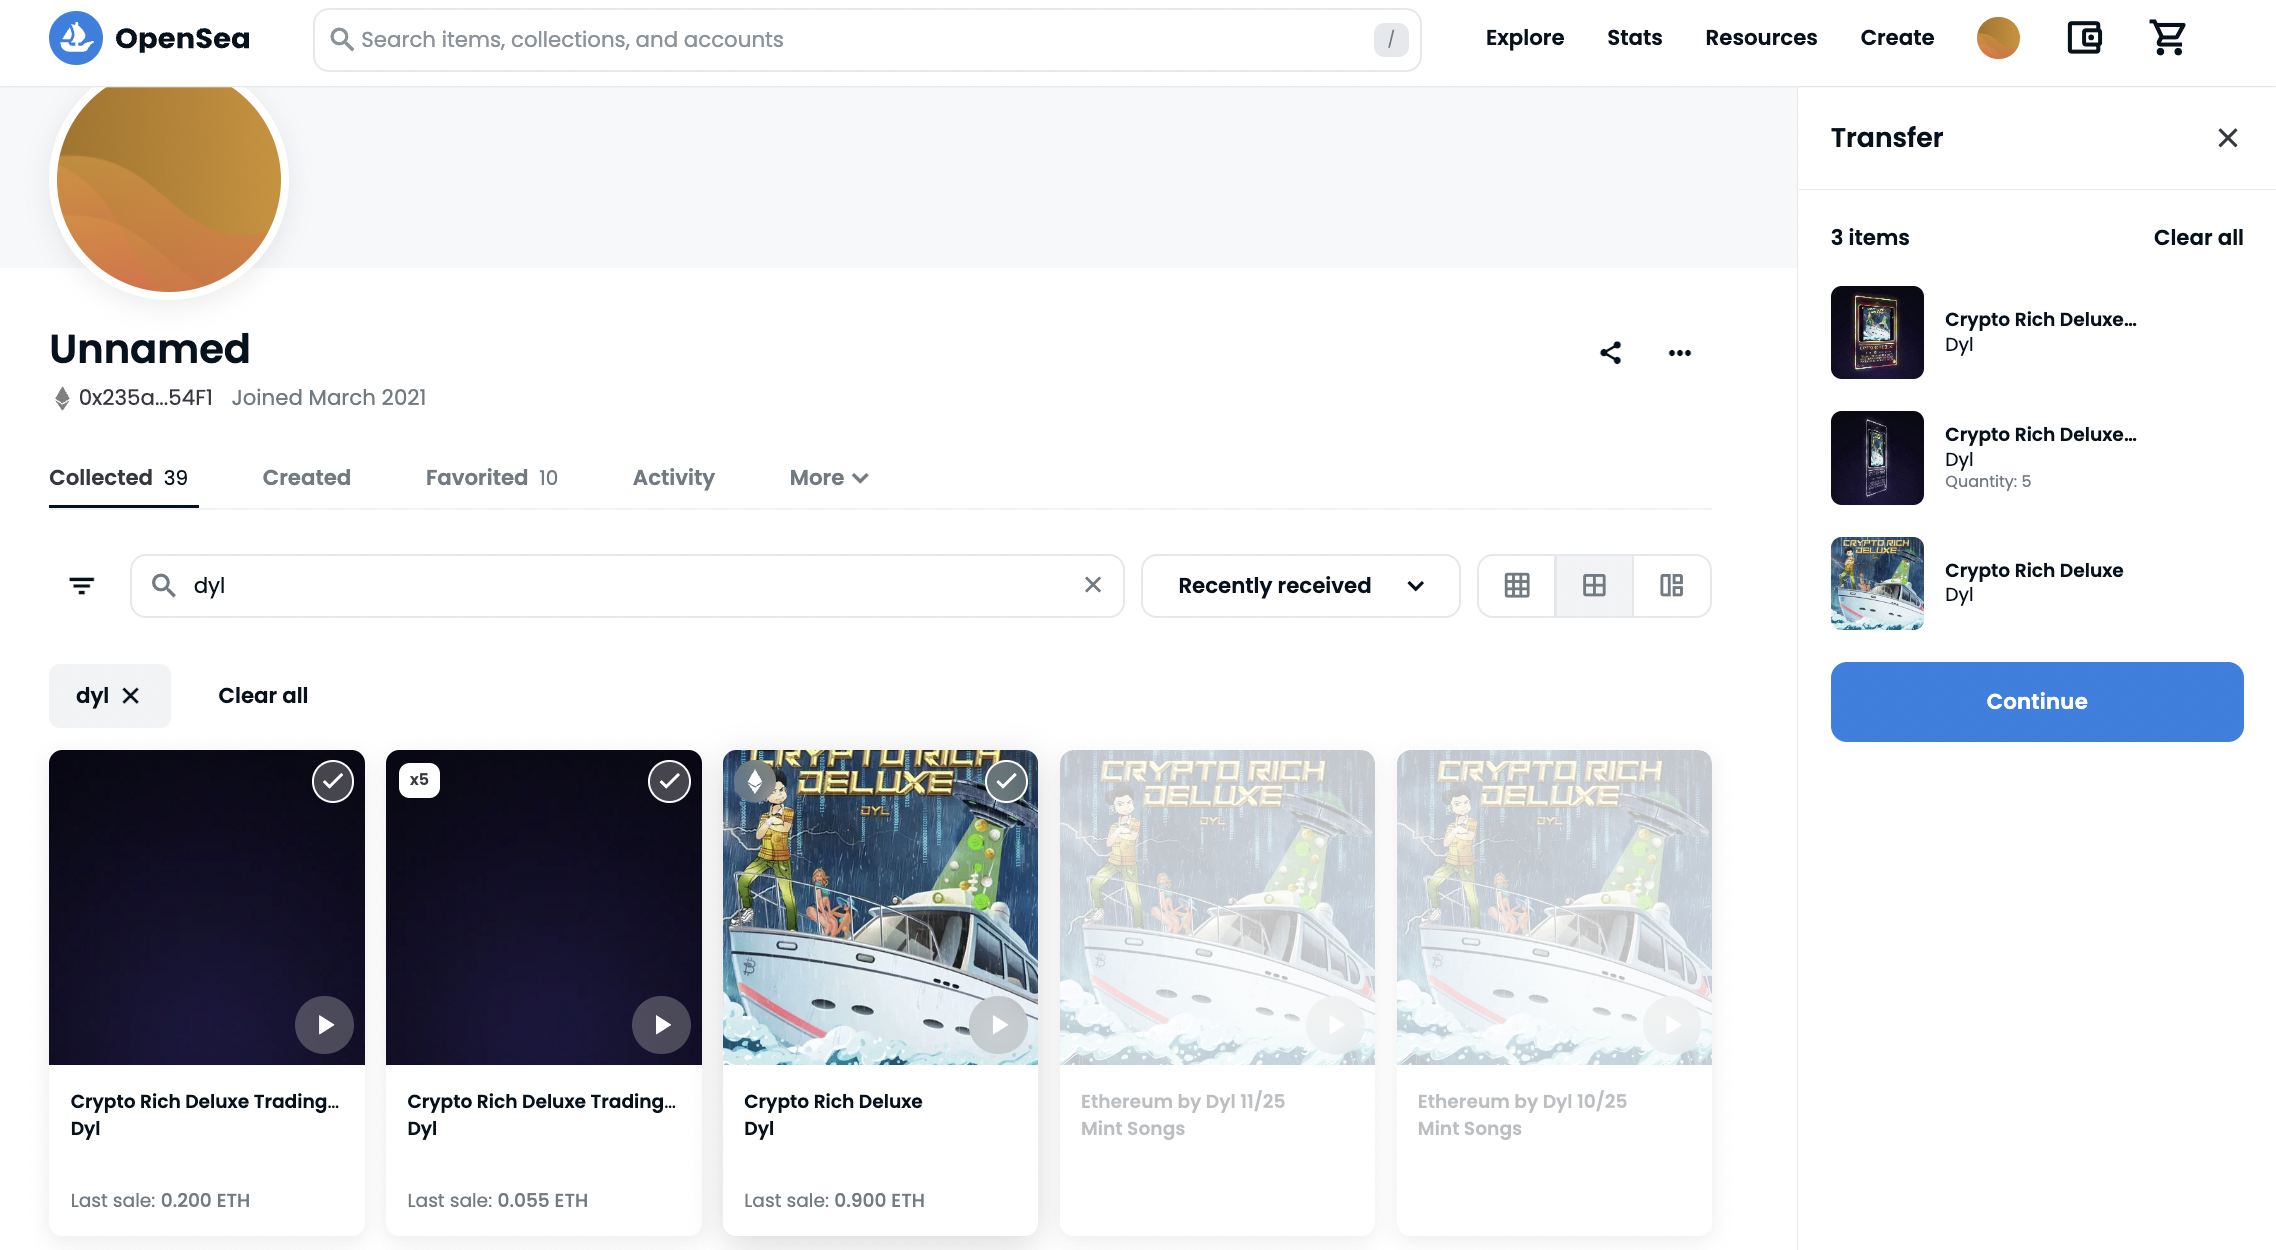The height and width of the screenshot is (1250, 2276).
Task: Open the wallet icon in header
Action: (2084, 38)
